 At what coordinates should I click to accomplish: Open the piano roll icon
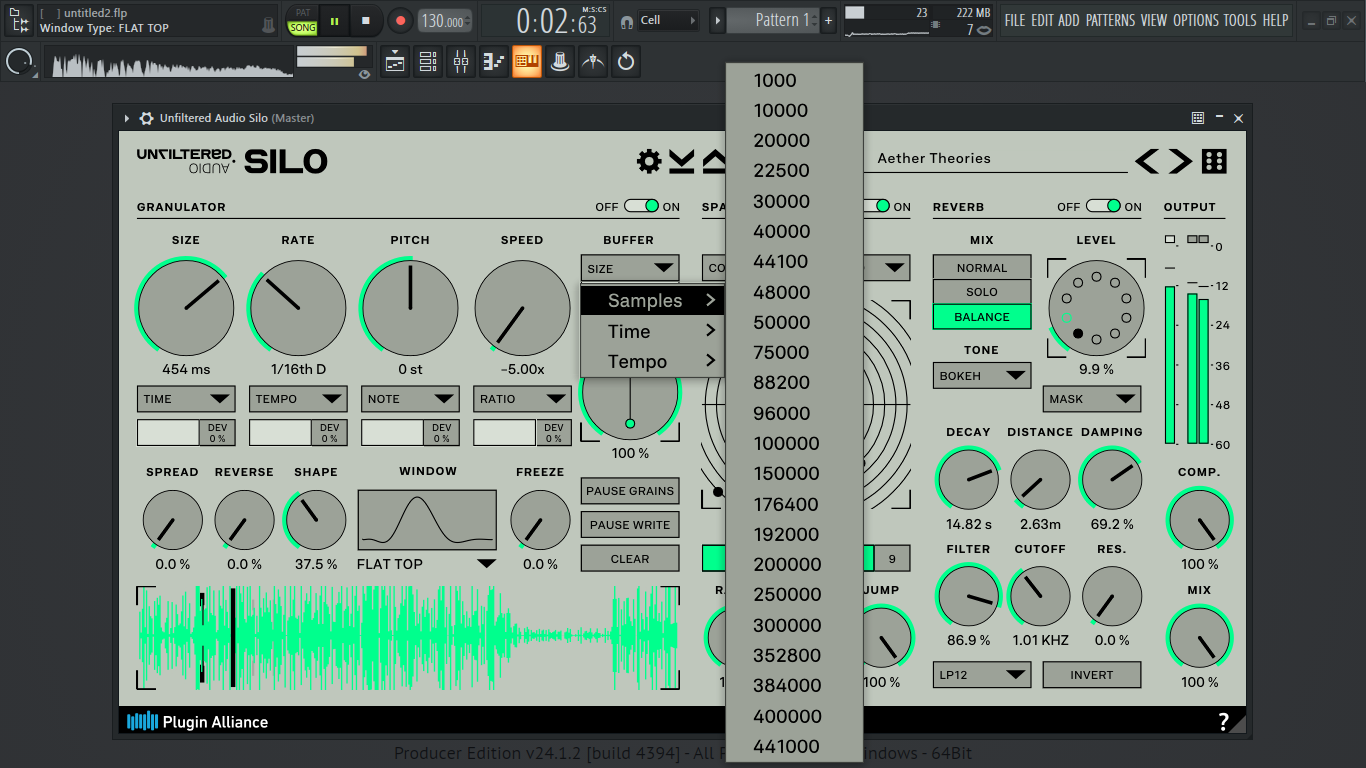494,62
